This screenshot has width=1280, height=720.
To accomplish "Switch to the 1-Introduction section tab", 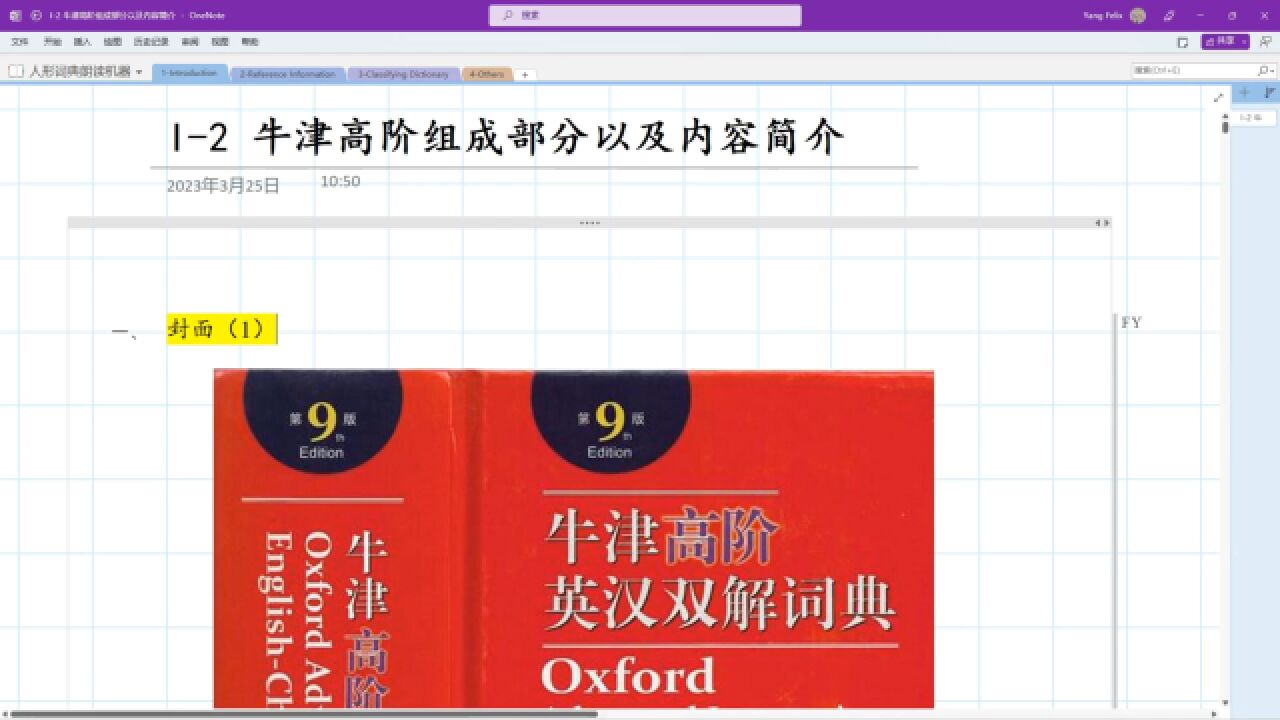I will (189, 73).
